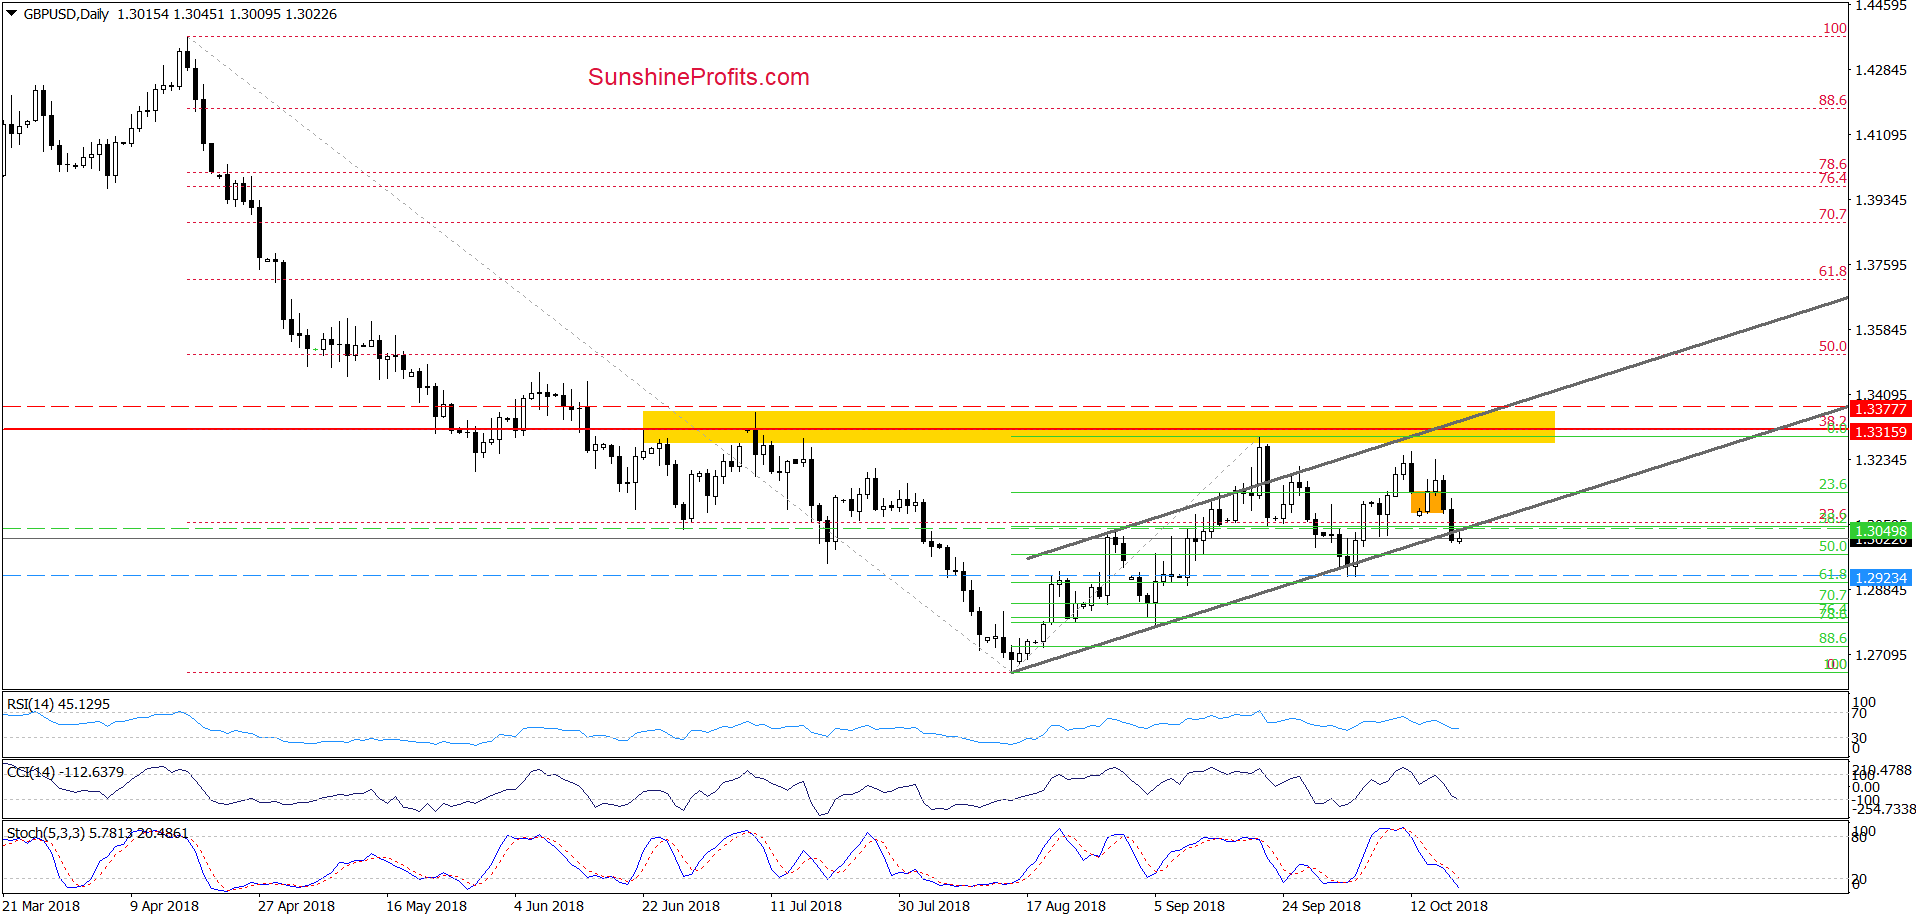Click the 1.39345 price axis value
This screenshot has width=1916, height=920.
1881,200
